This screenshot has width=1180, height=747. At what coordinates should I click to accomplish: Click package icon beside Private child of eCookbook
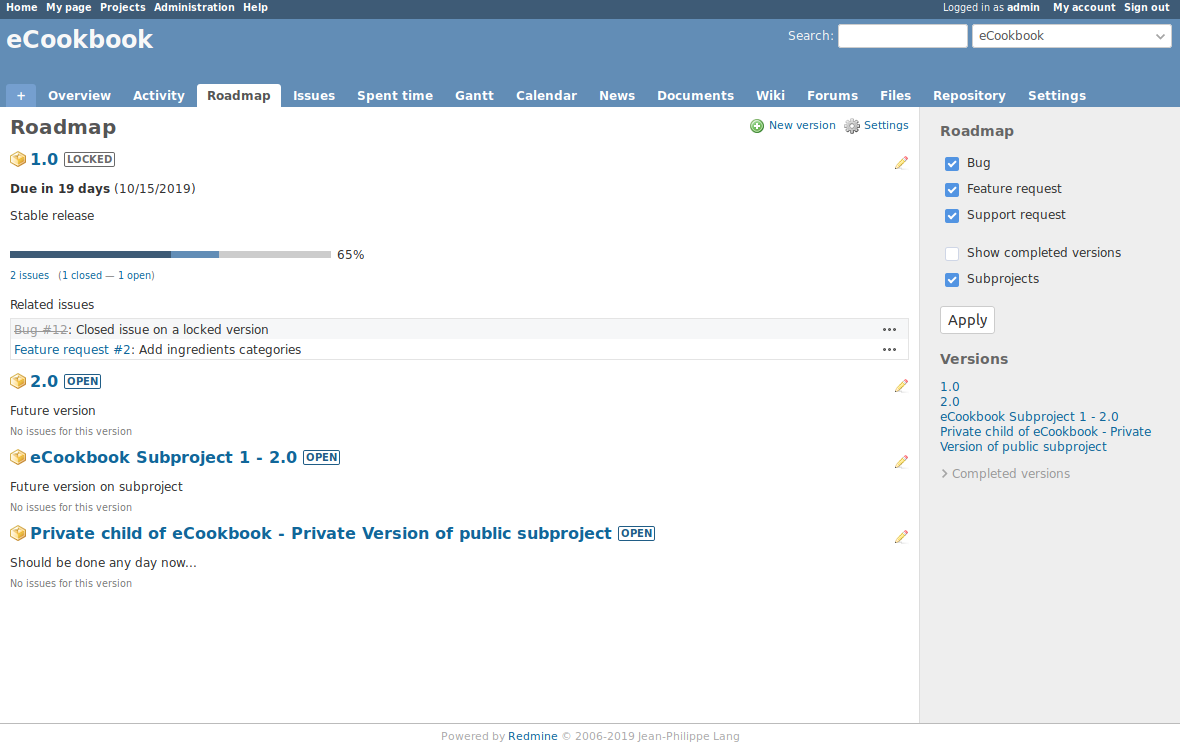pyautogui.click(x=18, y=533)
